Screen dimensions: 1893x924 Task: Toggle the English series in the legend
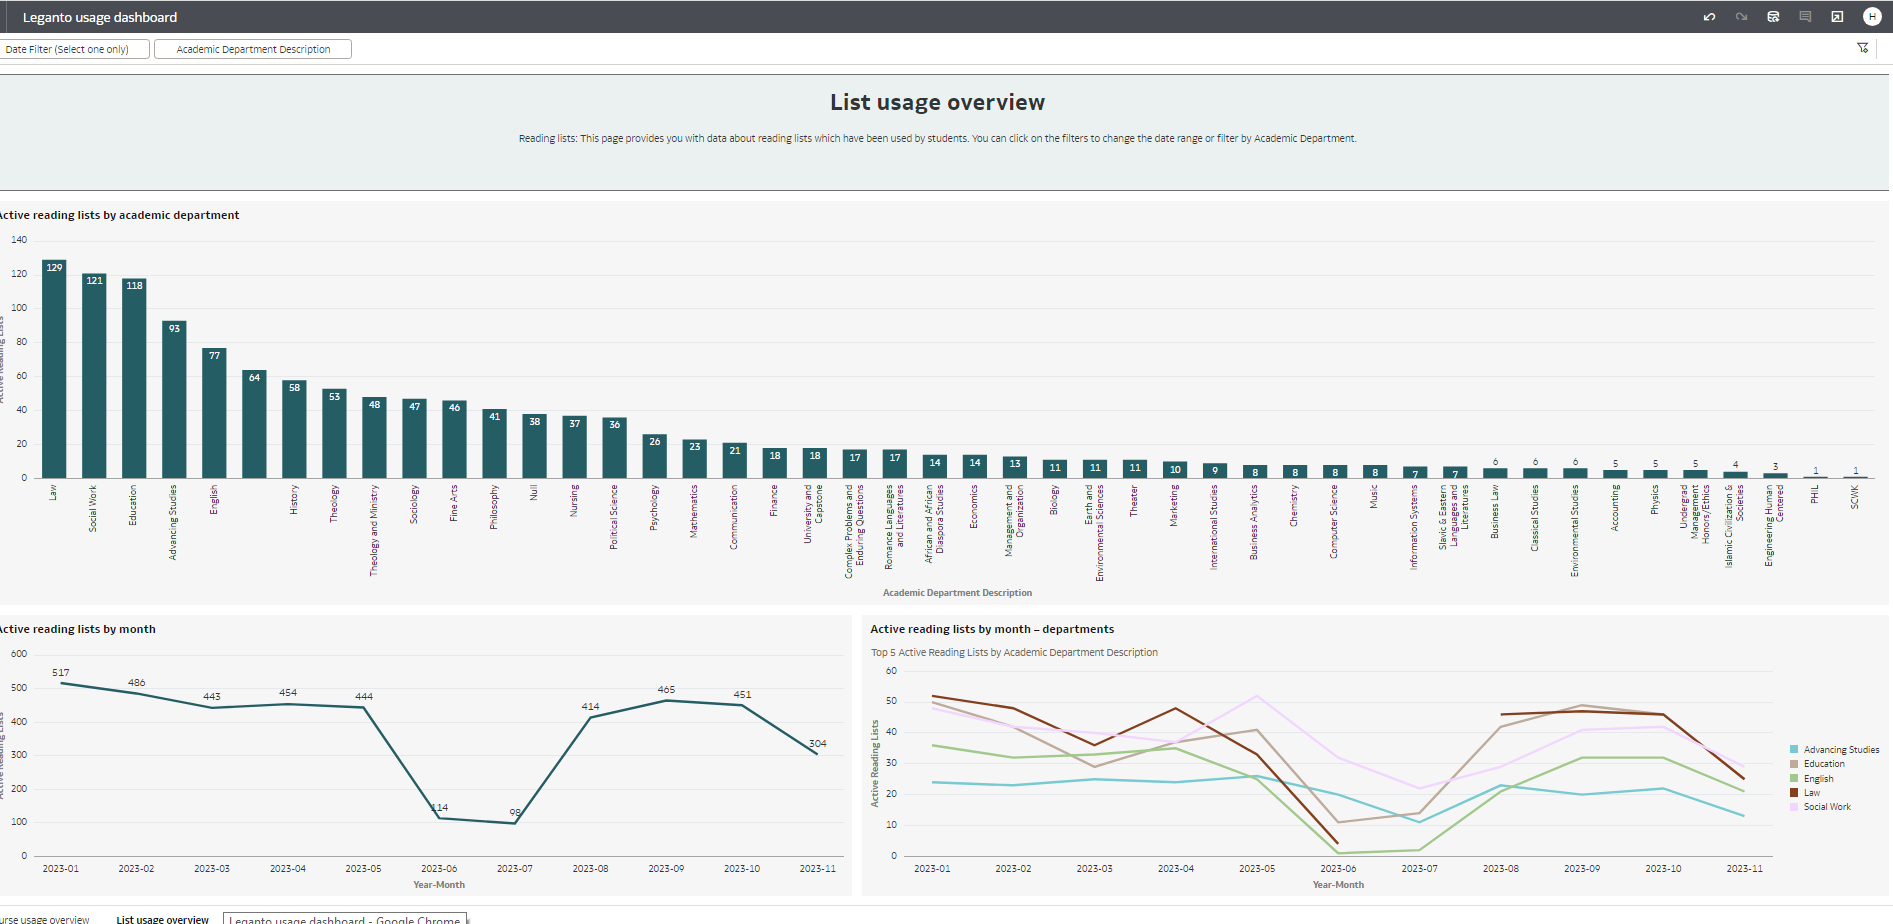click(x=1817, y=778)
